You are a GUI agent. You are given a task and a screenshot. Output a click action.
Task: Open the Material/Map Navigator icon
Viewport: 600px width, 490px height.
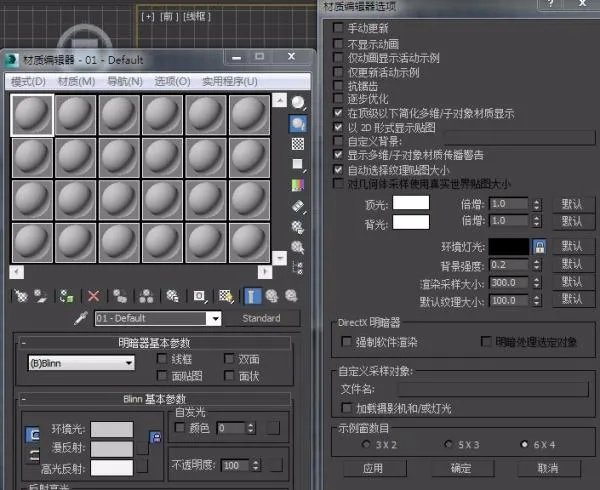(298, 268)
